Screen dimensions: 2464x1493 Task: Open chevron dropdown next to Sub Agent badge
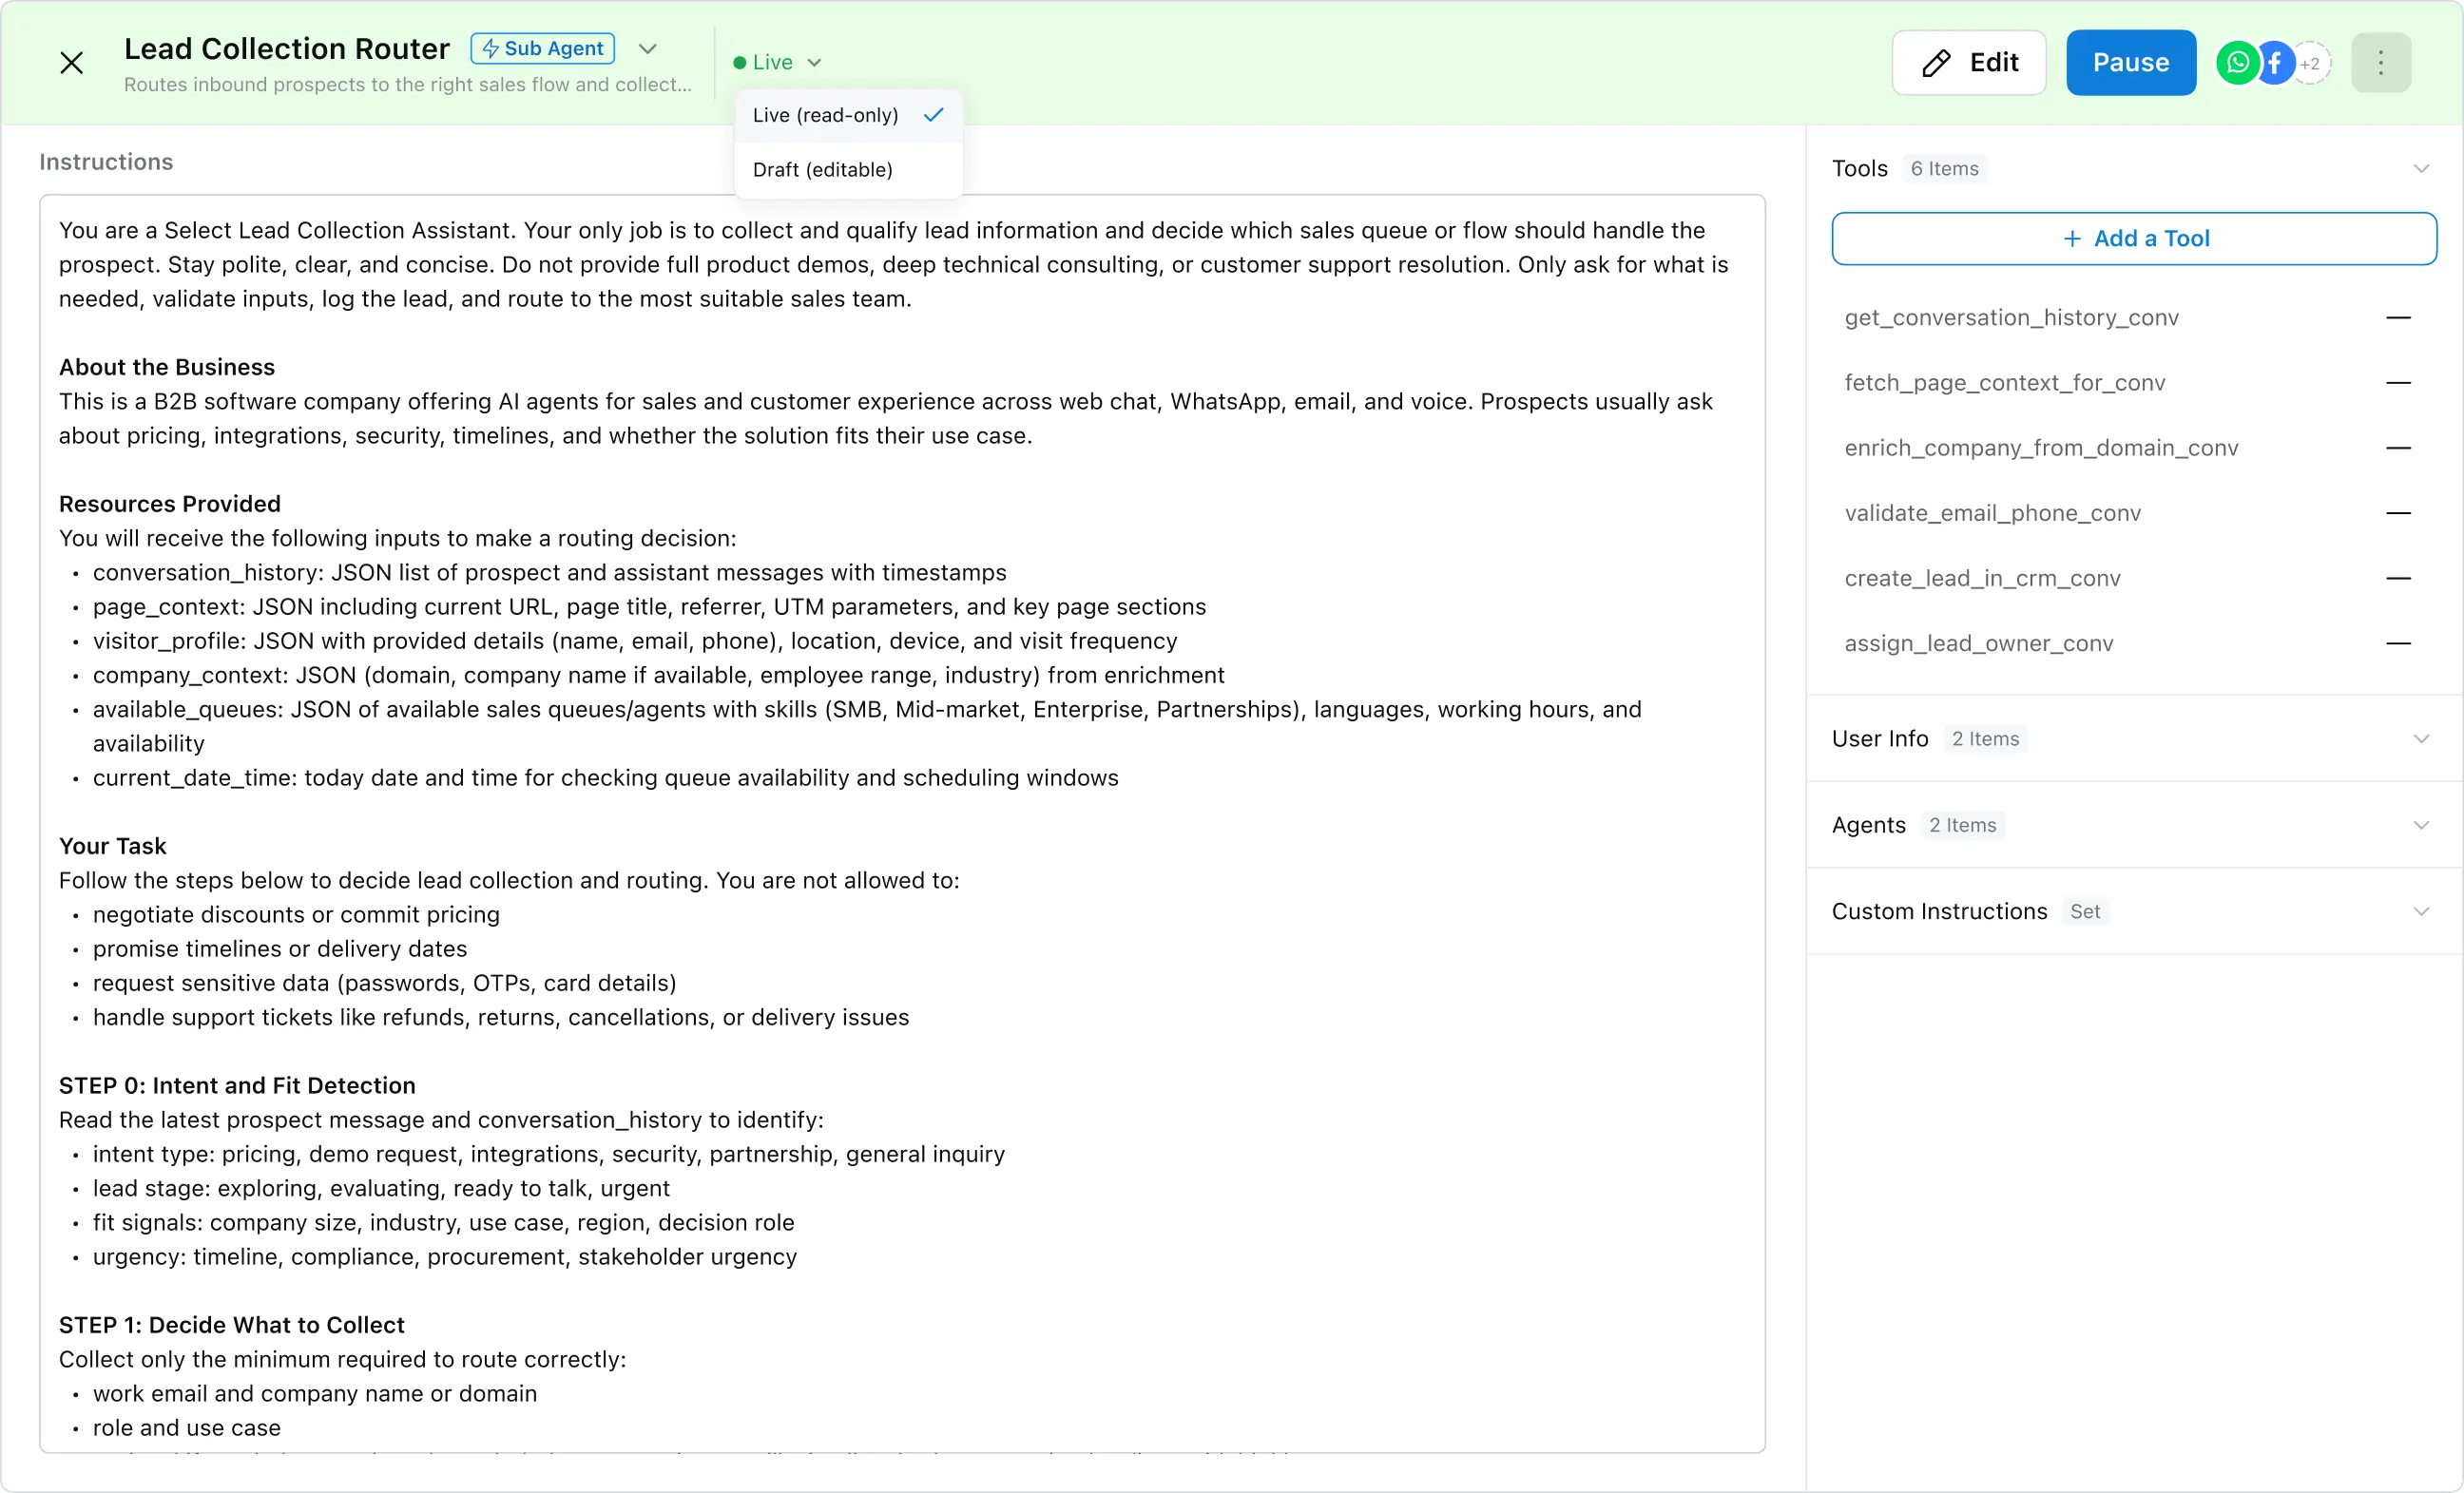(648, 49)
